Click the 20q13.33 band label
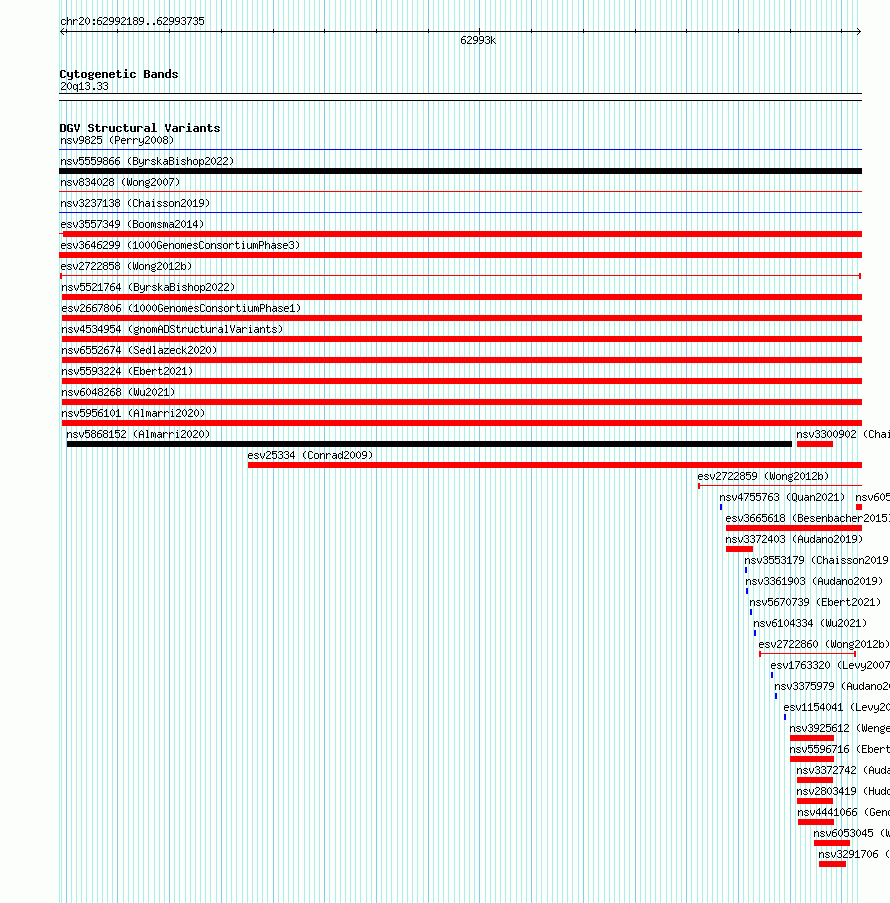890x903 pixels. click(x=84, y=86)
